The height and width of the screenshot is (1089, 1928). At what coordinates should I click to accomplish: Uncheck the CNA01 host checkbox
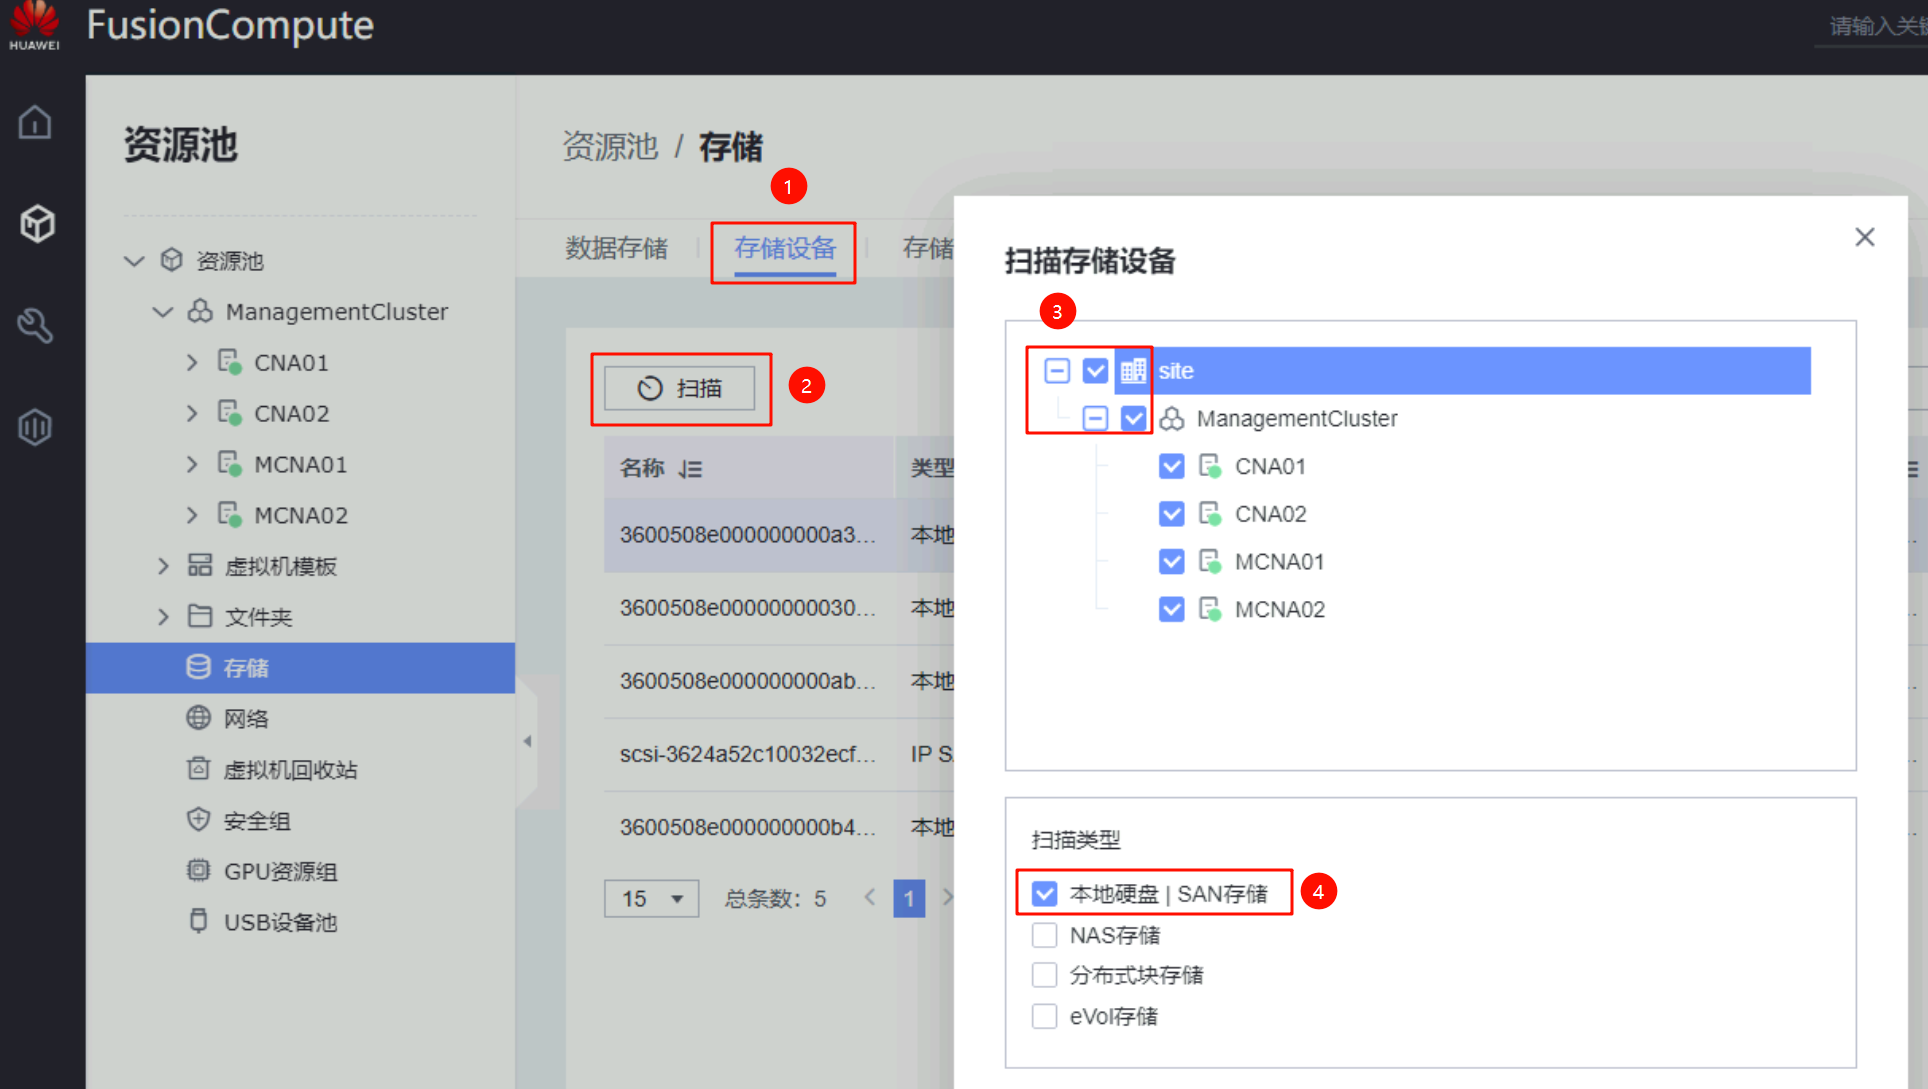point(1171,466)
